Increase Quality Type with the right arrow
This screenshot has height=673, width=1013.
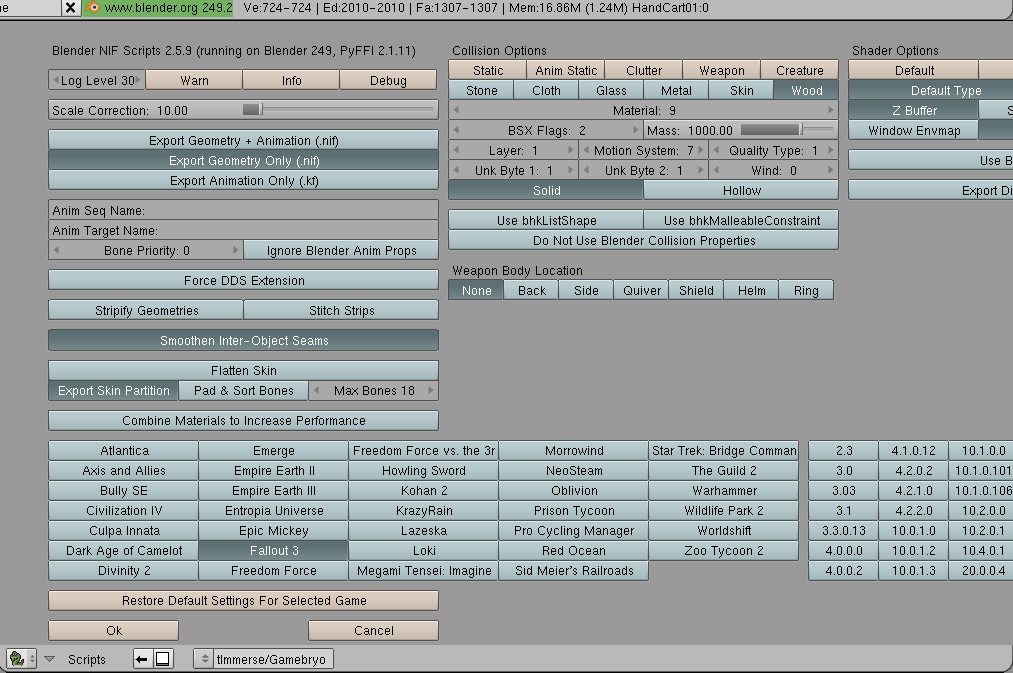[x=831, y=150]
